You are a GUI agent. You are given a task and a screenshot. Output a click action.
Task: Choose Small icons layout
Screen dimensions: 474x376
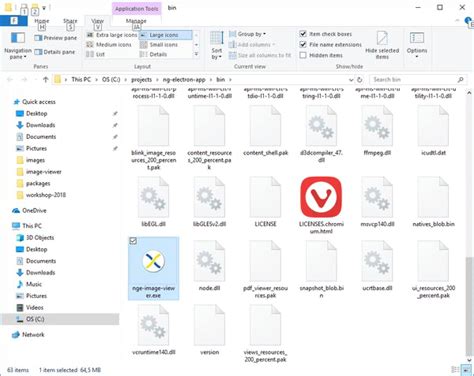tap(159, 45)
